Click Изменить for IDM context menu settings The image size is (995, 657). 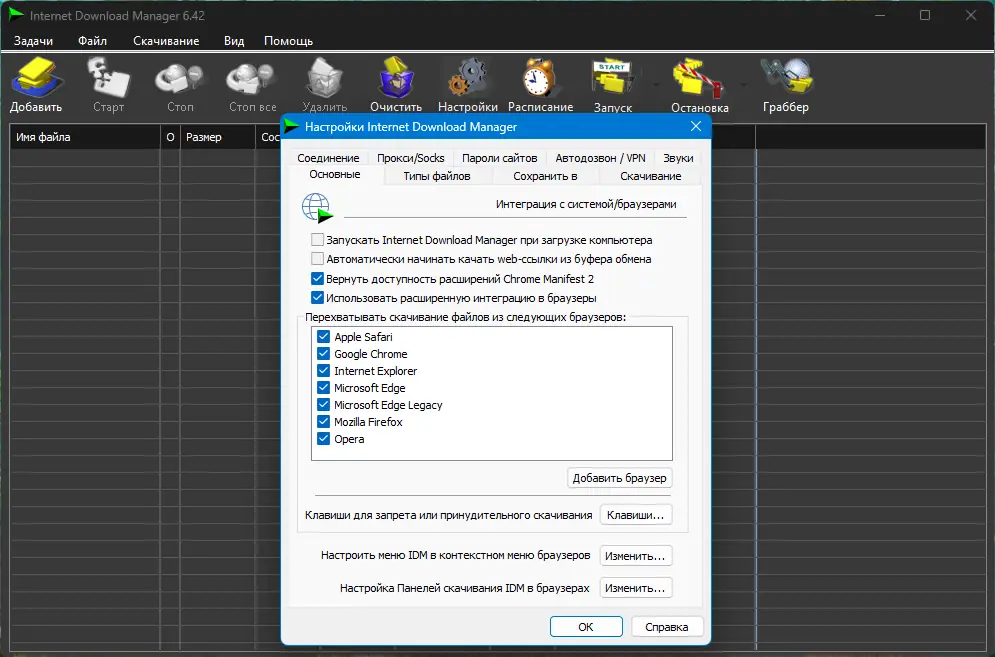pos(635,555)
